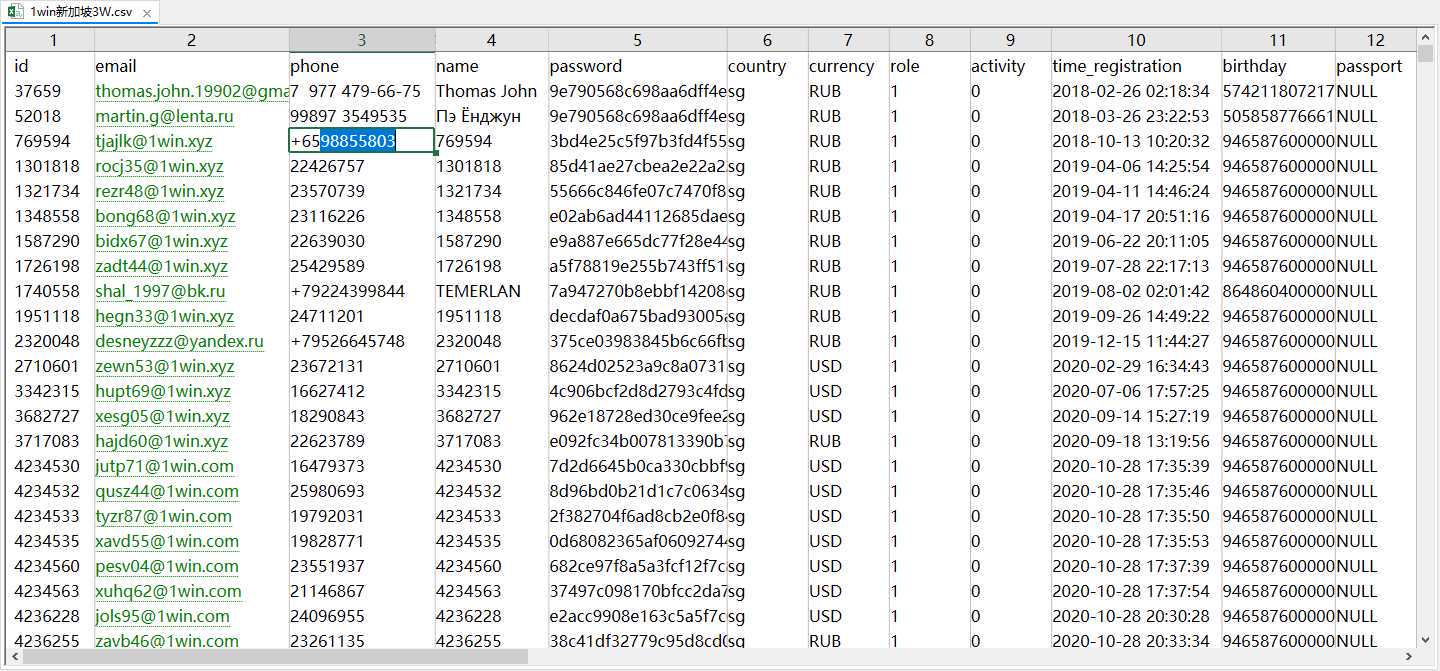Select column header 10
Viewport: 1440px width, 671px height.
pos(1136,41)
